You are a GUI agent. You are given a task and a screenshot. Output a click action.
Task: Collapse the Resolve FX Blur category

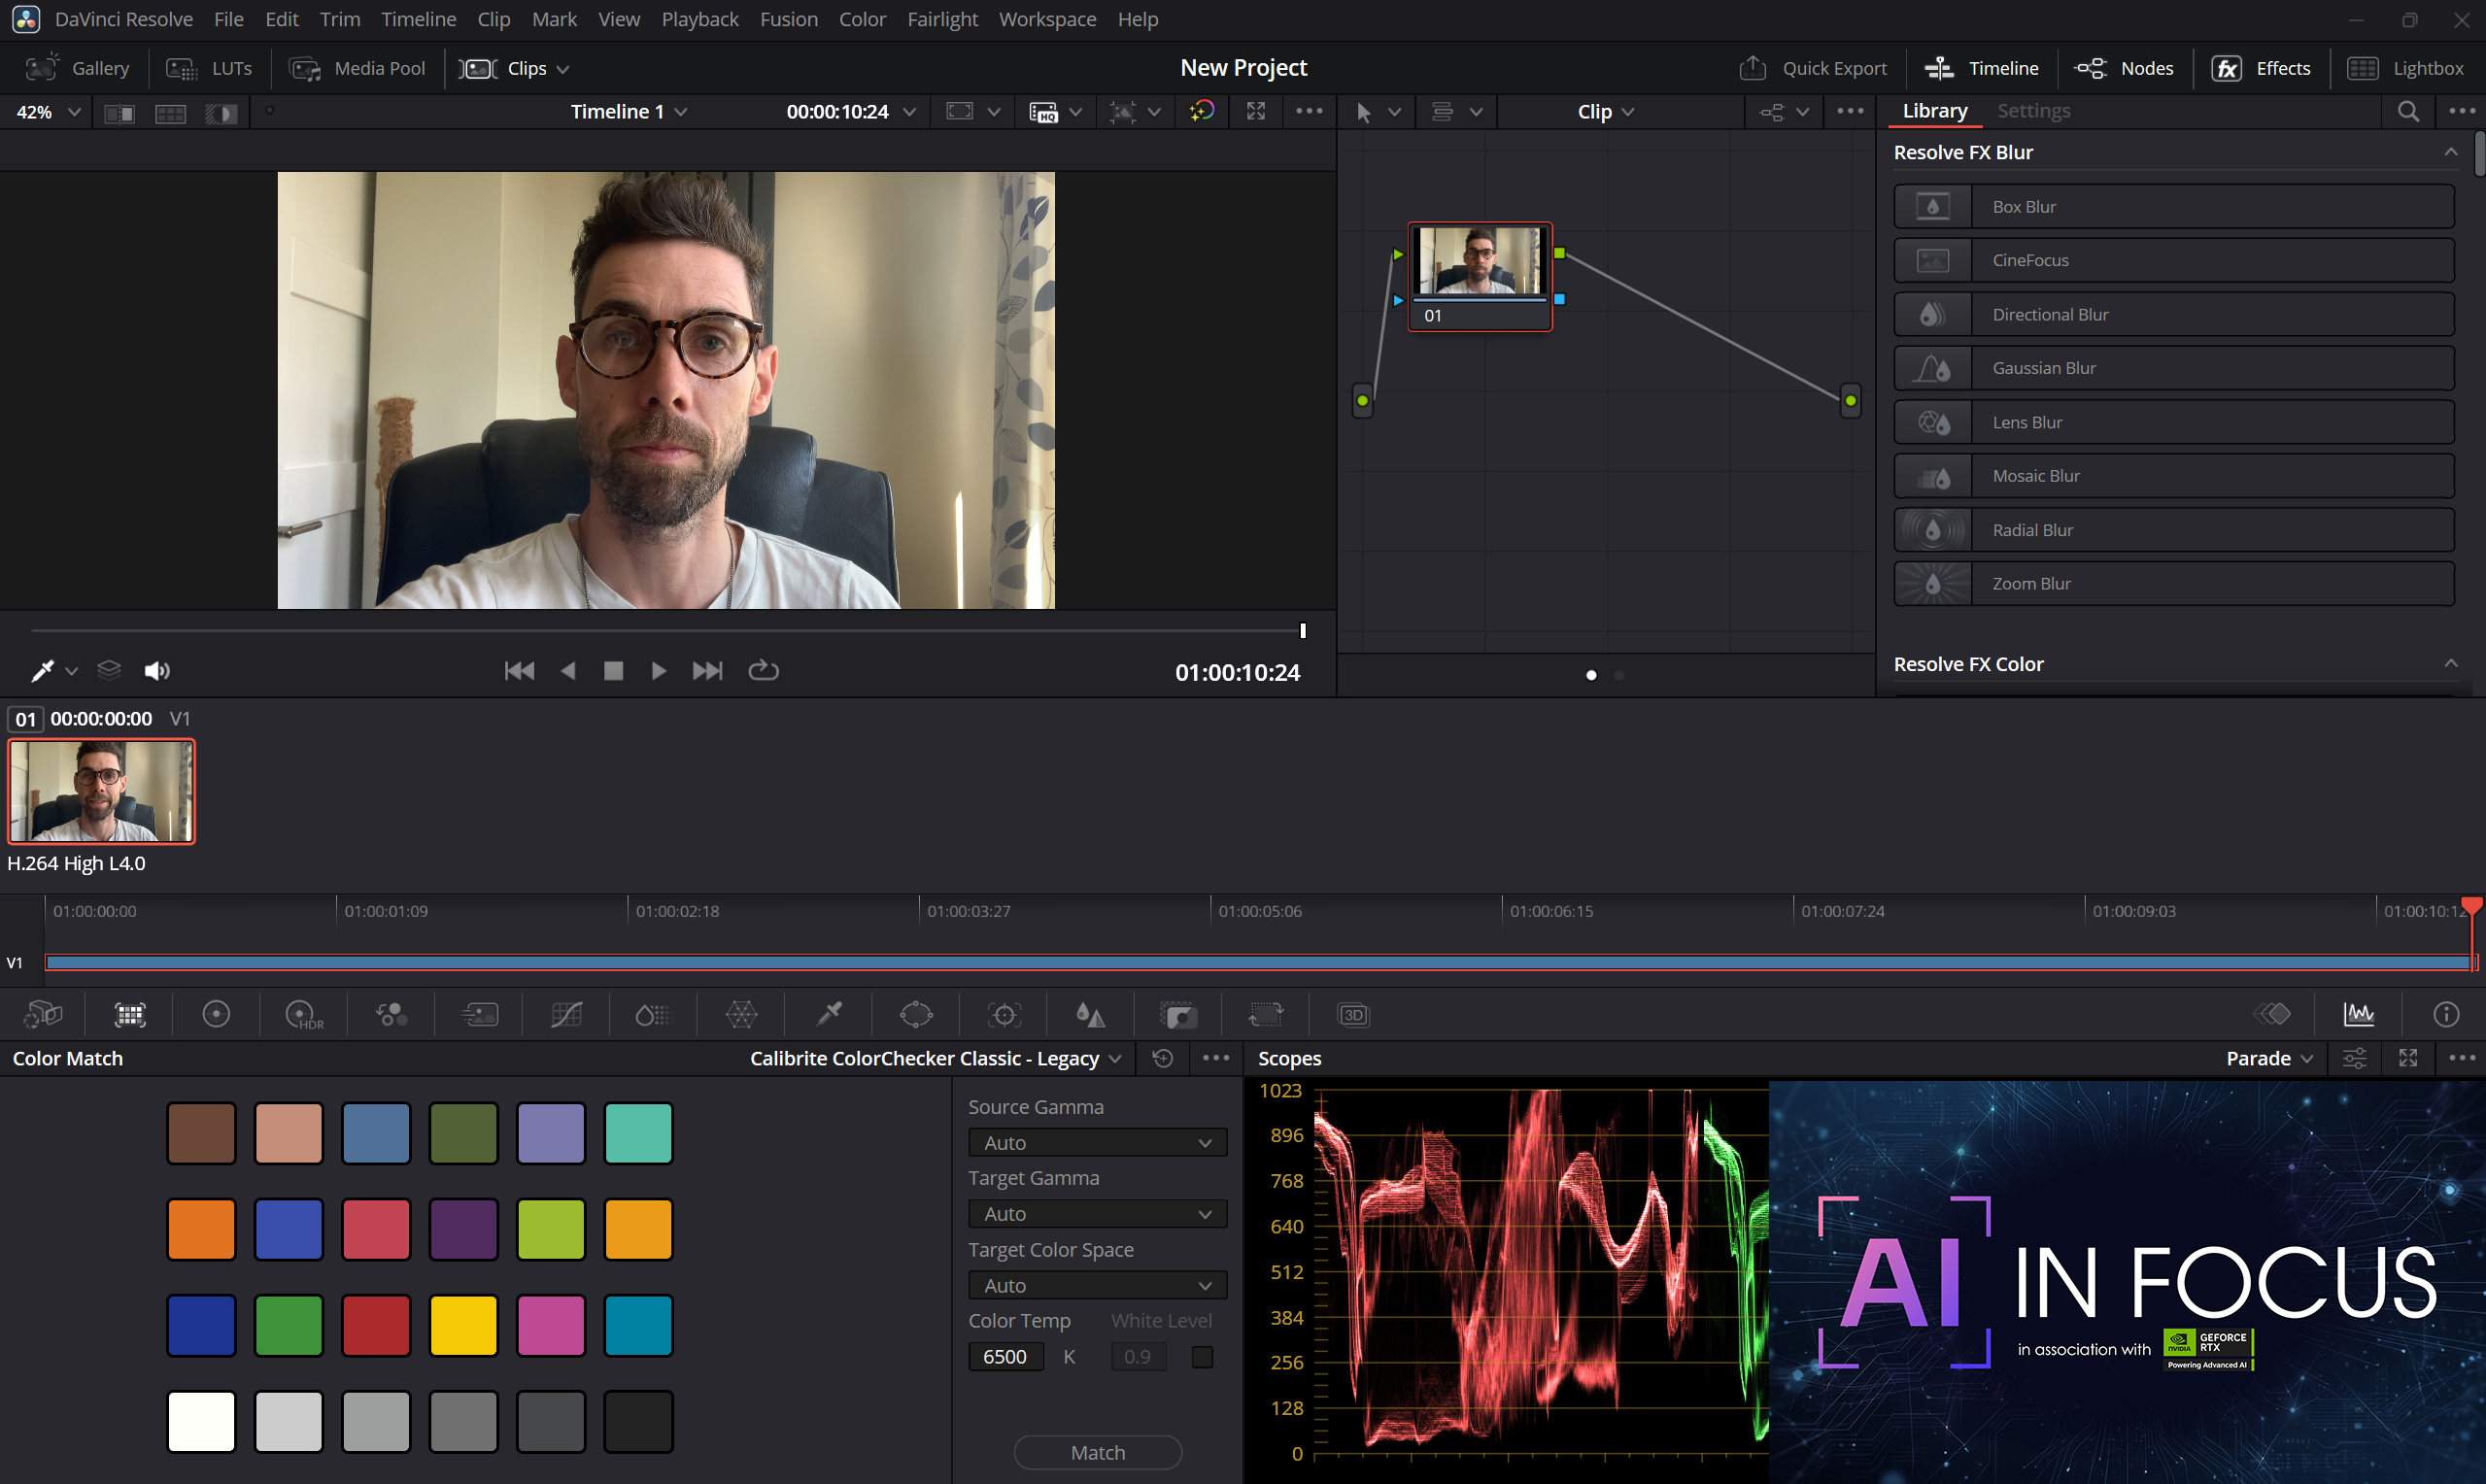(2450, 152)
